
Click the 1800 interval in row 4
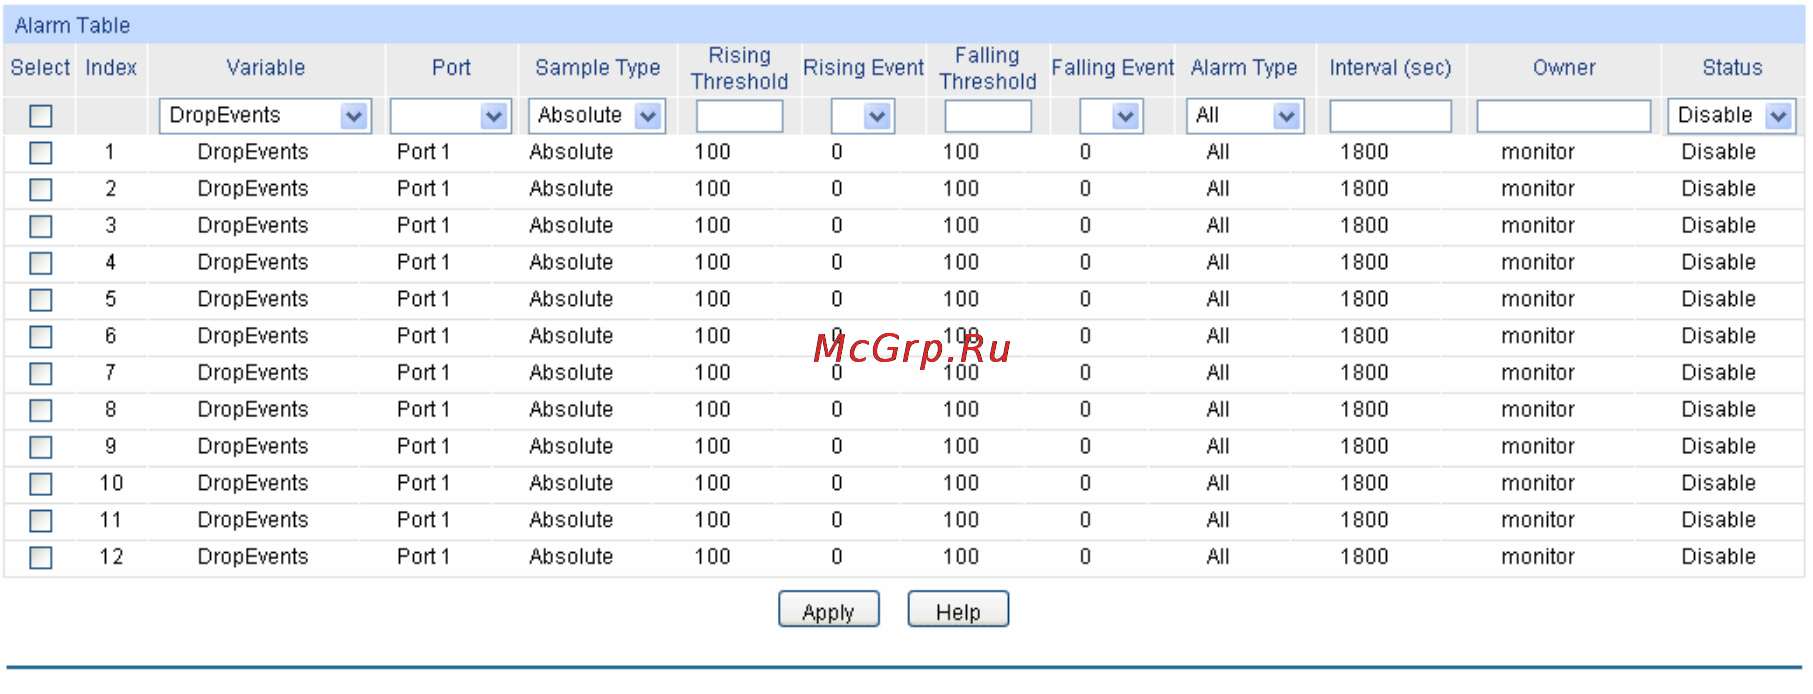point(1364,263)
